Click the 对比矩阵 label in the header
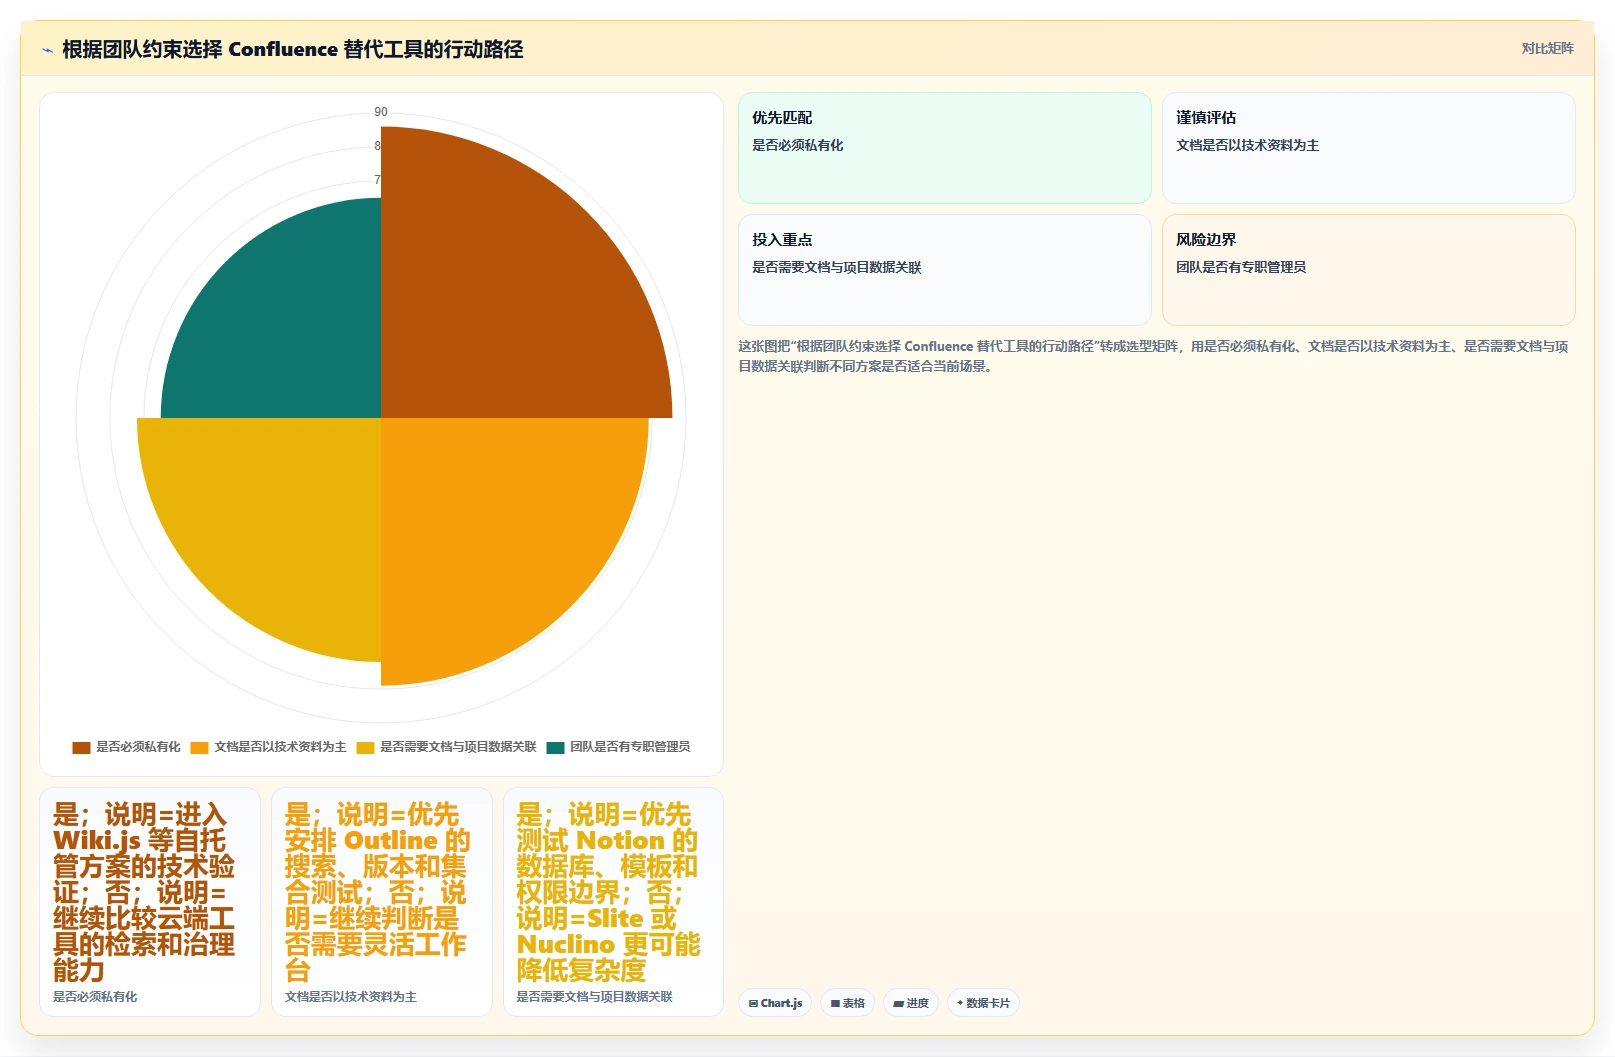The height and width of the screenshot is (1057, 1615). (1547, 48)
